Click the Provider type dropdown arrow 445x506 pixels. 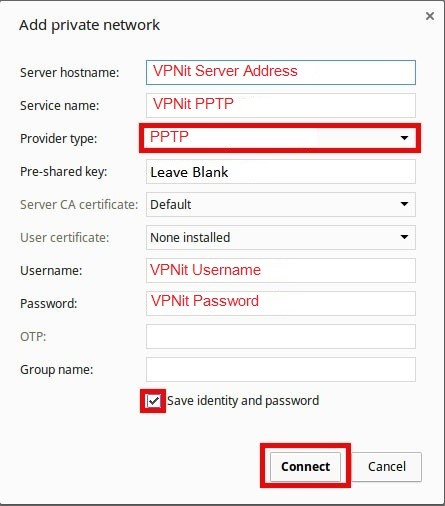pos(404,138)
